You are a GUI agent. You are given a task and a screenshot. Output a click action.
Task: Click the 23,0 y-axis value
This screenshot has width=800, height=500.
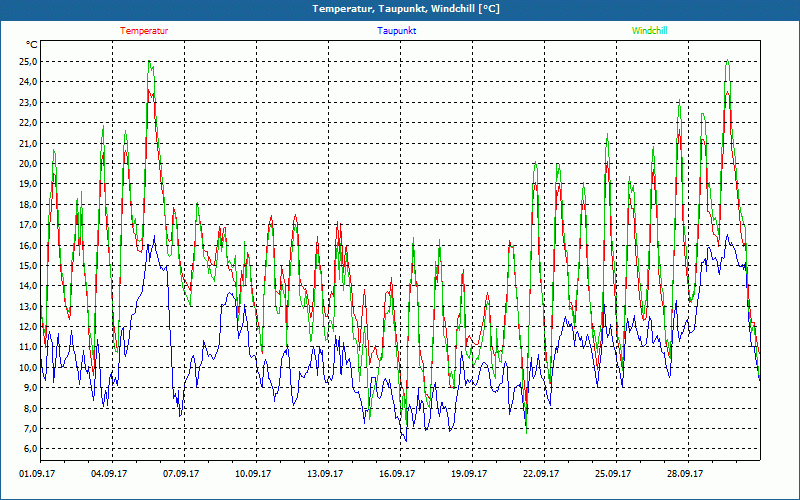pos(29,103)
